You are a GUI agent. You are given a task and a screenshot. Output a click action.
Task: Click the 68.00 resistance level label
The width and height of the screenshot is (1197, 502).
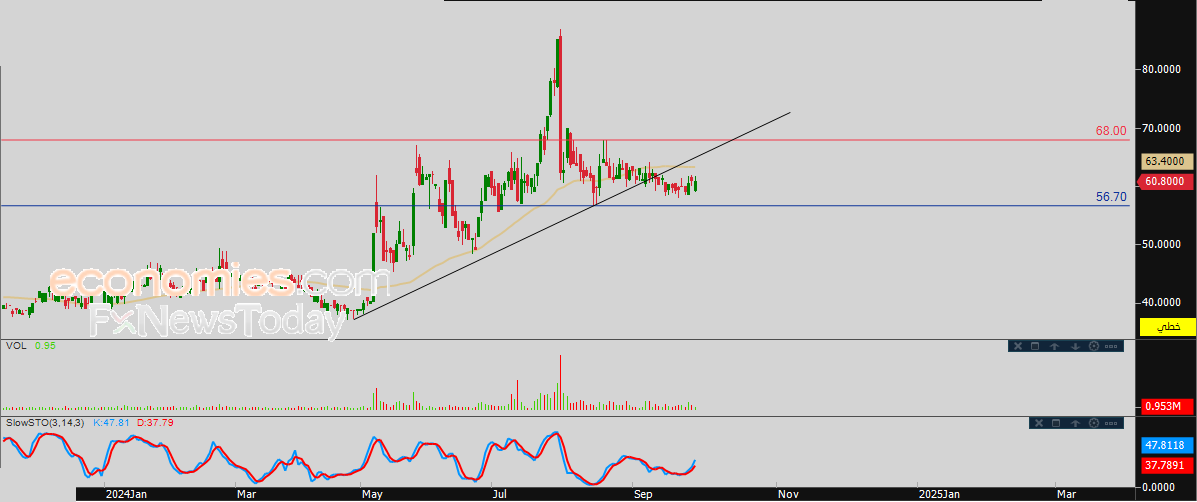1112,131
